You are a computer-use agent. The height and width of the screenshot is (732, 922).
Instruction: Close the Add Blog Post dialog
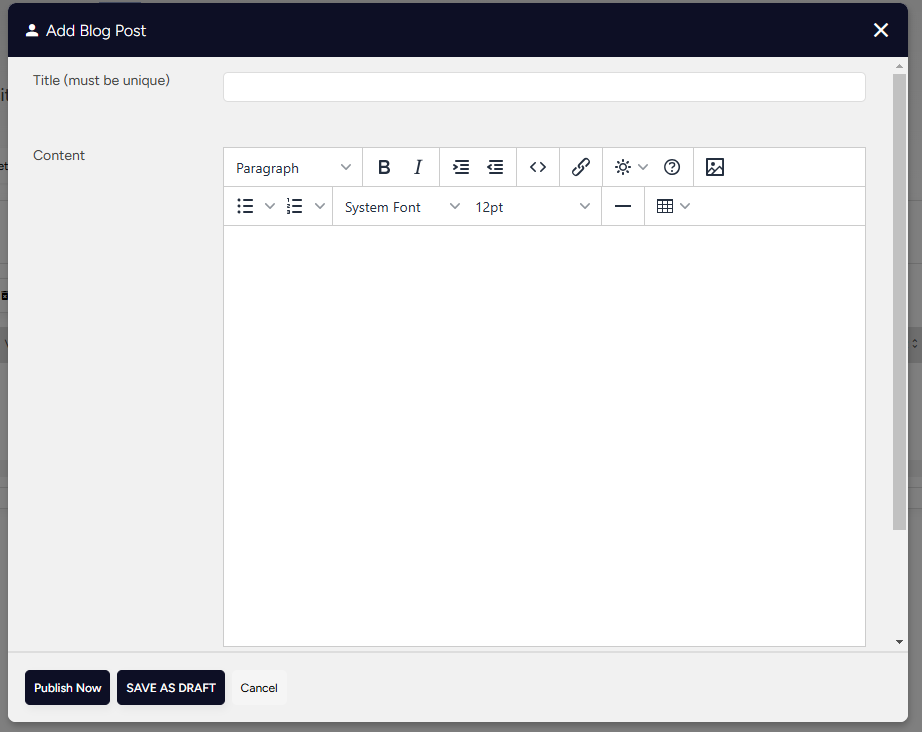point(881,30)
